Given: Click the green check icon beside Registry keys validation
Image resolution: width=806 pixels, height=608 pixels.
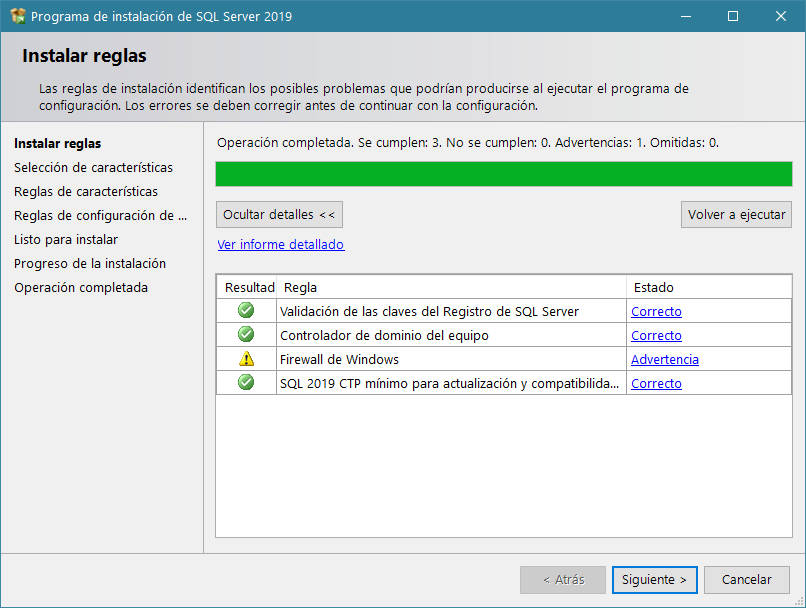Looking at the screenshot, I should tap(245, 311).
